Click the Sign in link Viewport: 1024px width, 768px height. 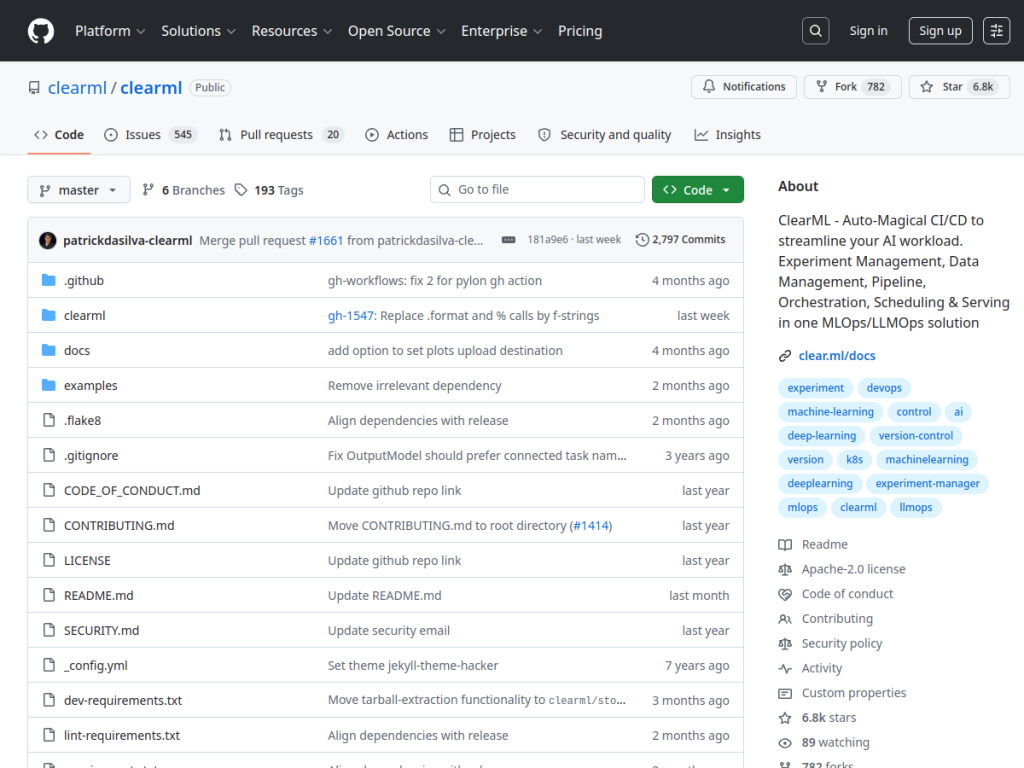(868, 31)
